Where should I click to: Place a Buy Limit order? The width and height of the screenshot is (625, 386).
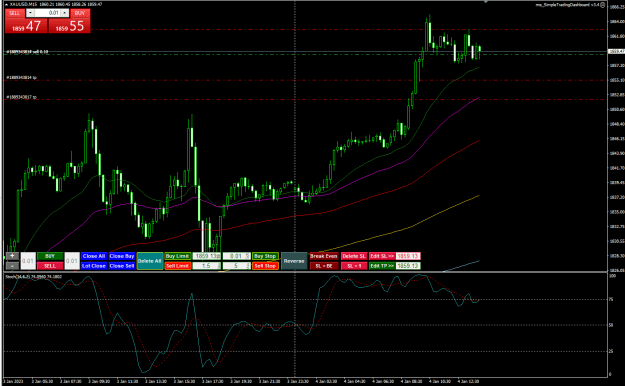tap(177, 256)
